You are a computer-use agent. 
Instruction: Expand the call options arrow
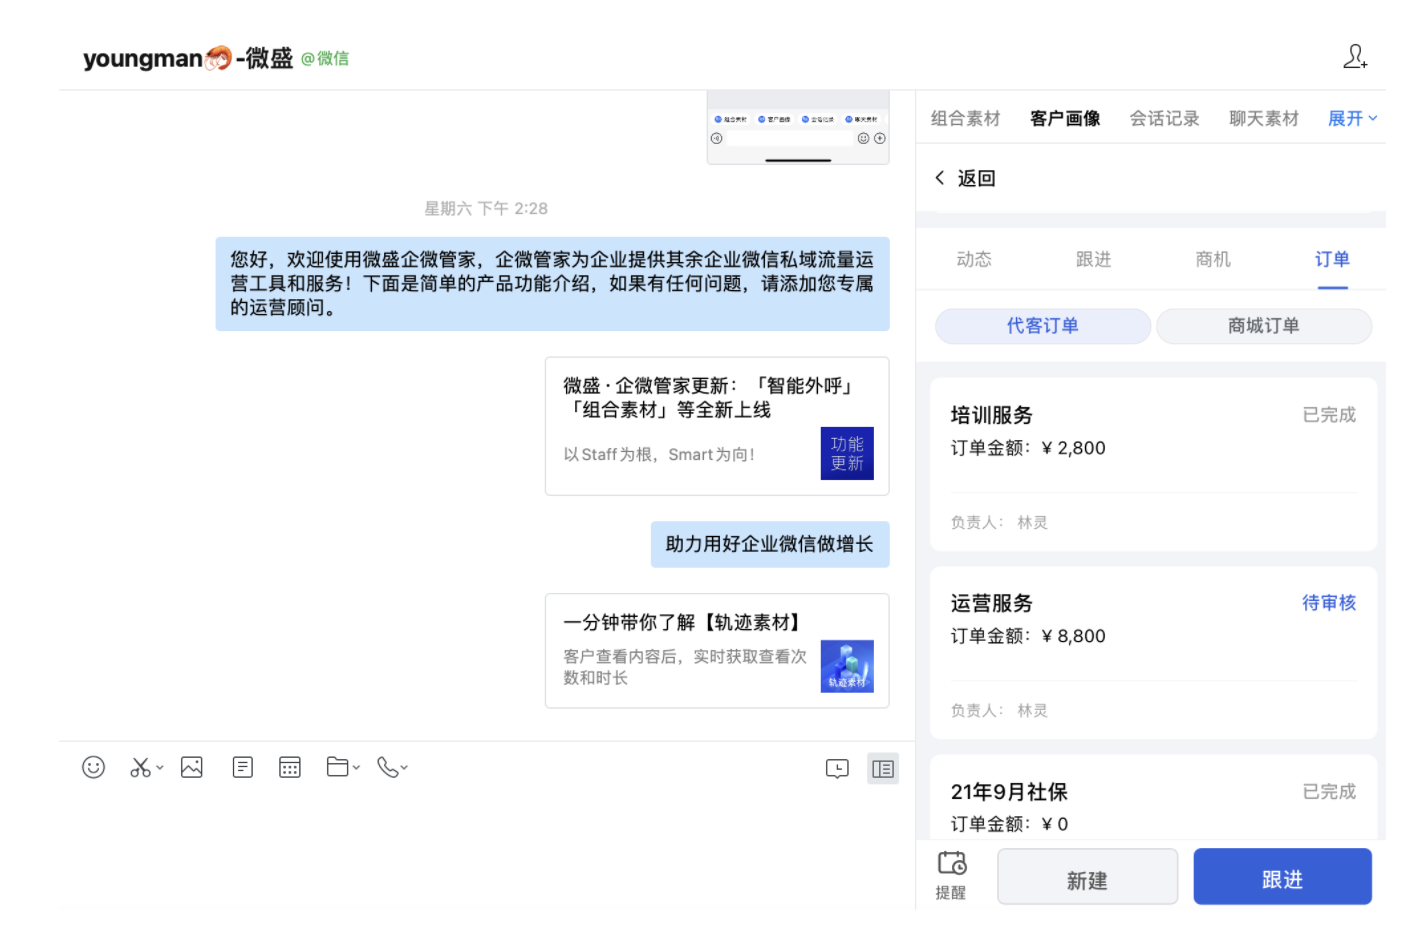(x=404, y=768)
